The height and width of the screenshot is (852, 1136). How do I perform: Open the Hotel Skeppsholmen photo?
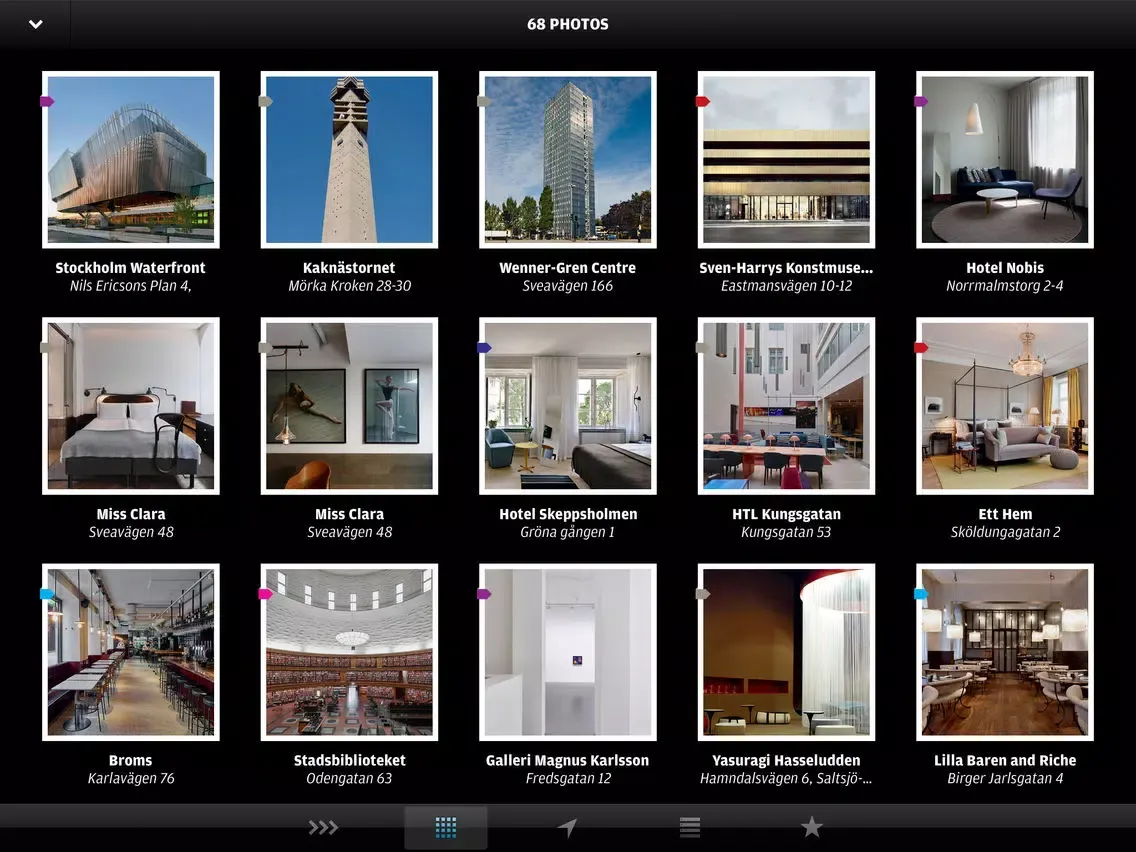pos(568,406)
